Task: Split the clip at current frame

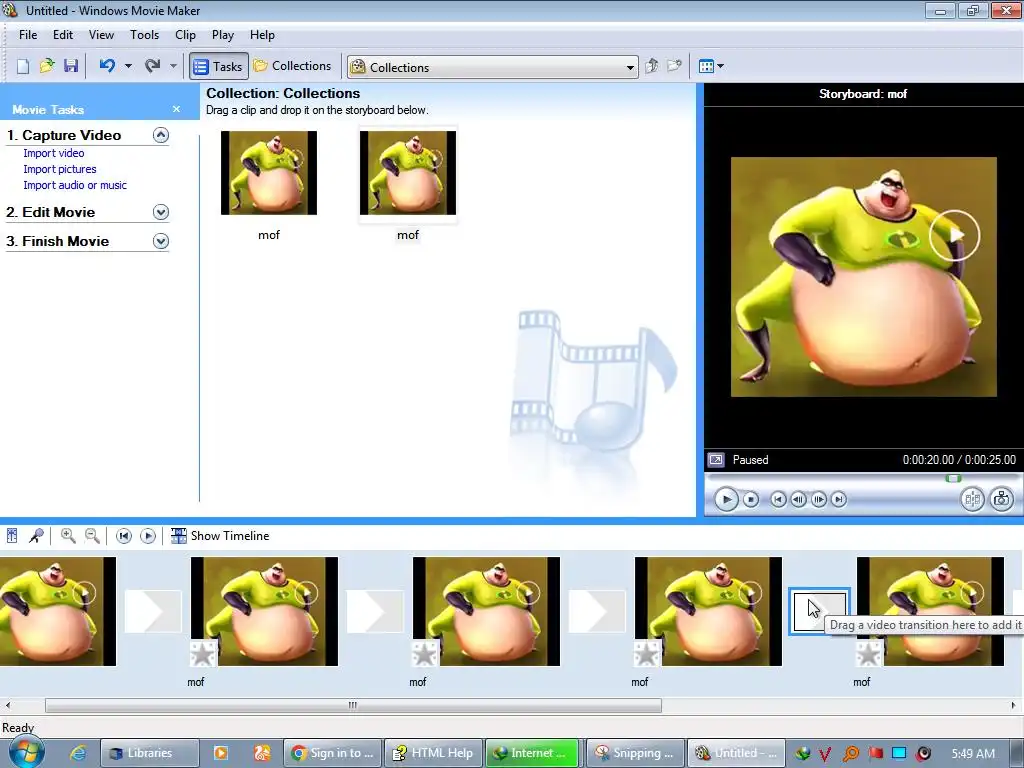Action: tap(972, 500)
